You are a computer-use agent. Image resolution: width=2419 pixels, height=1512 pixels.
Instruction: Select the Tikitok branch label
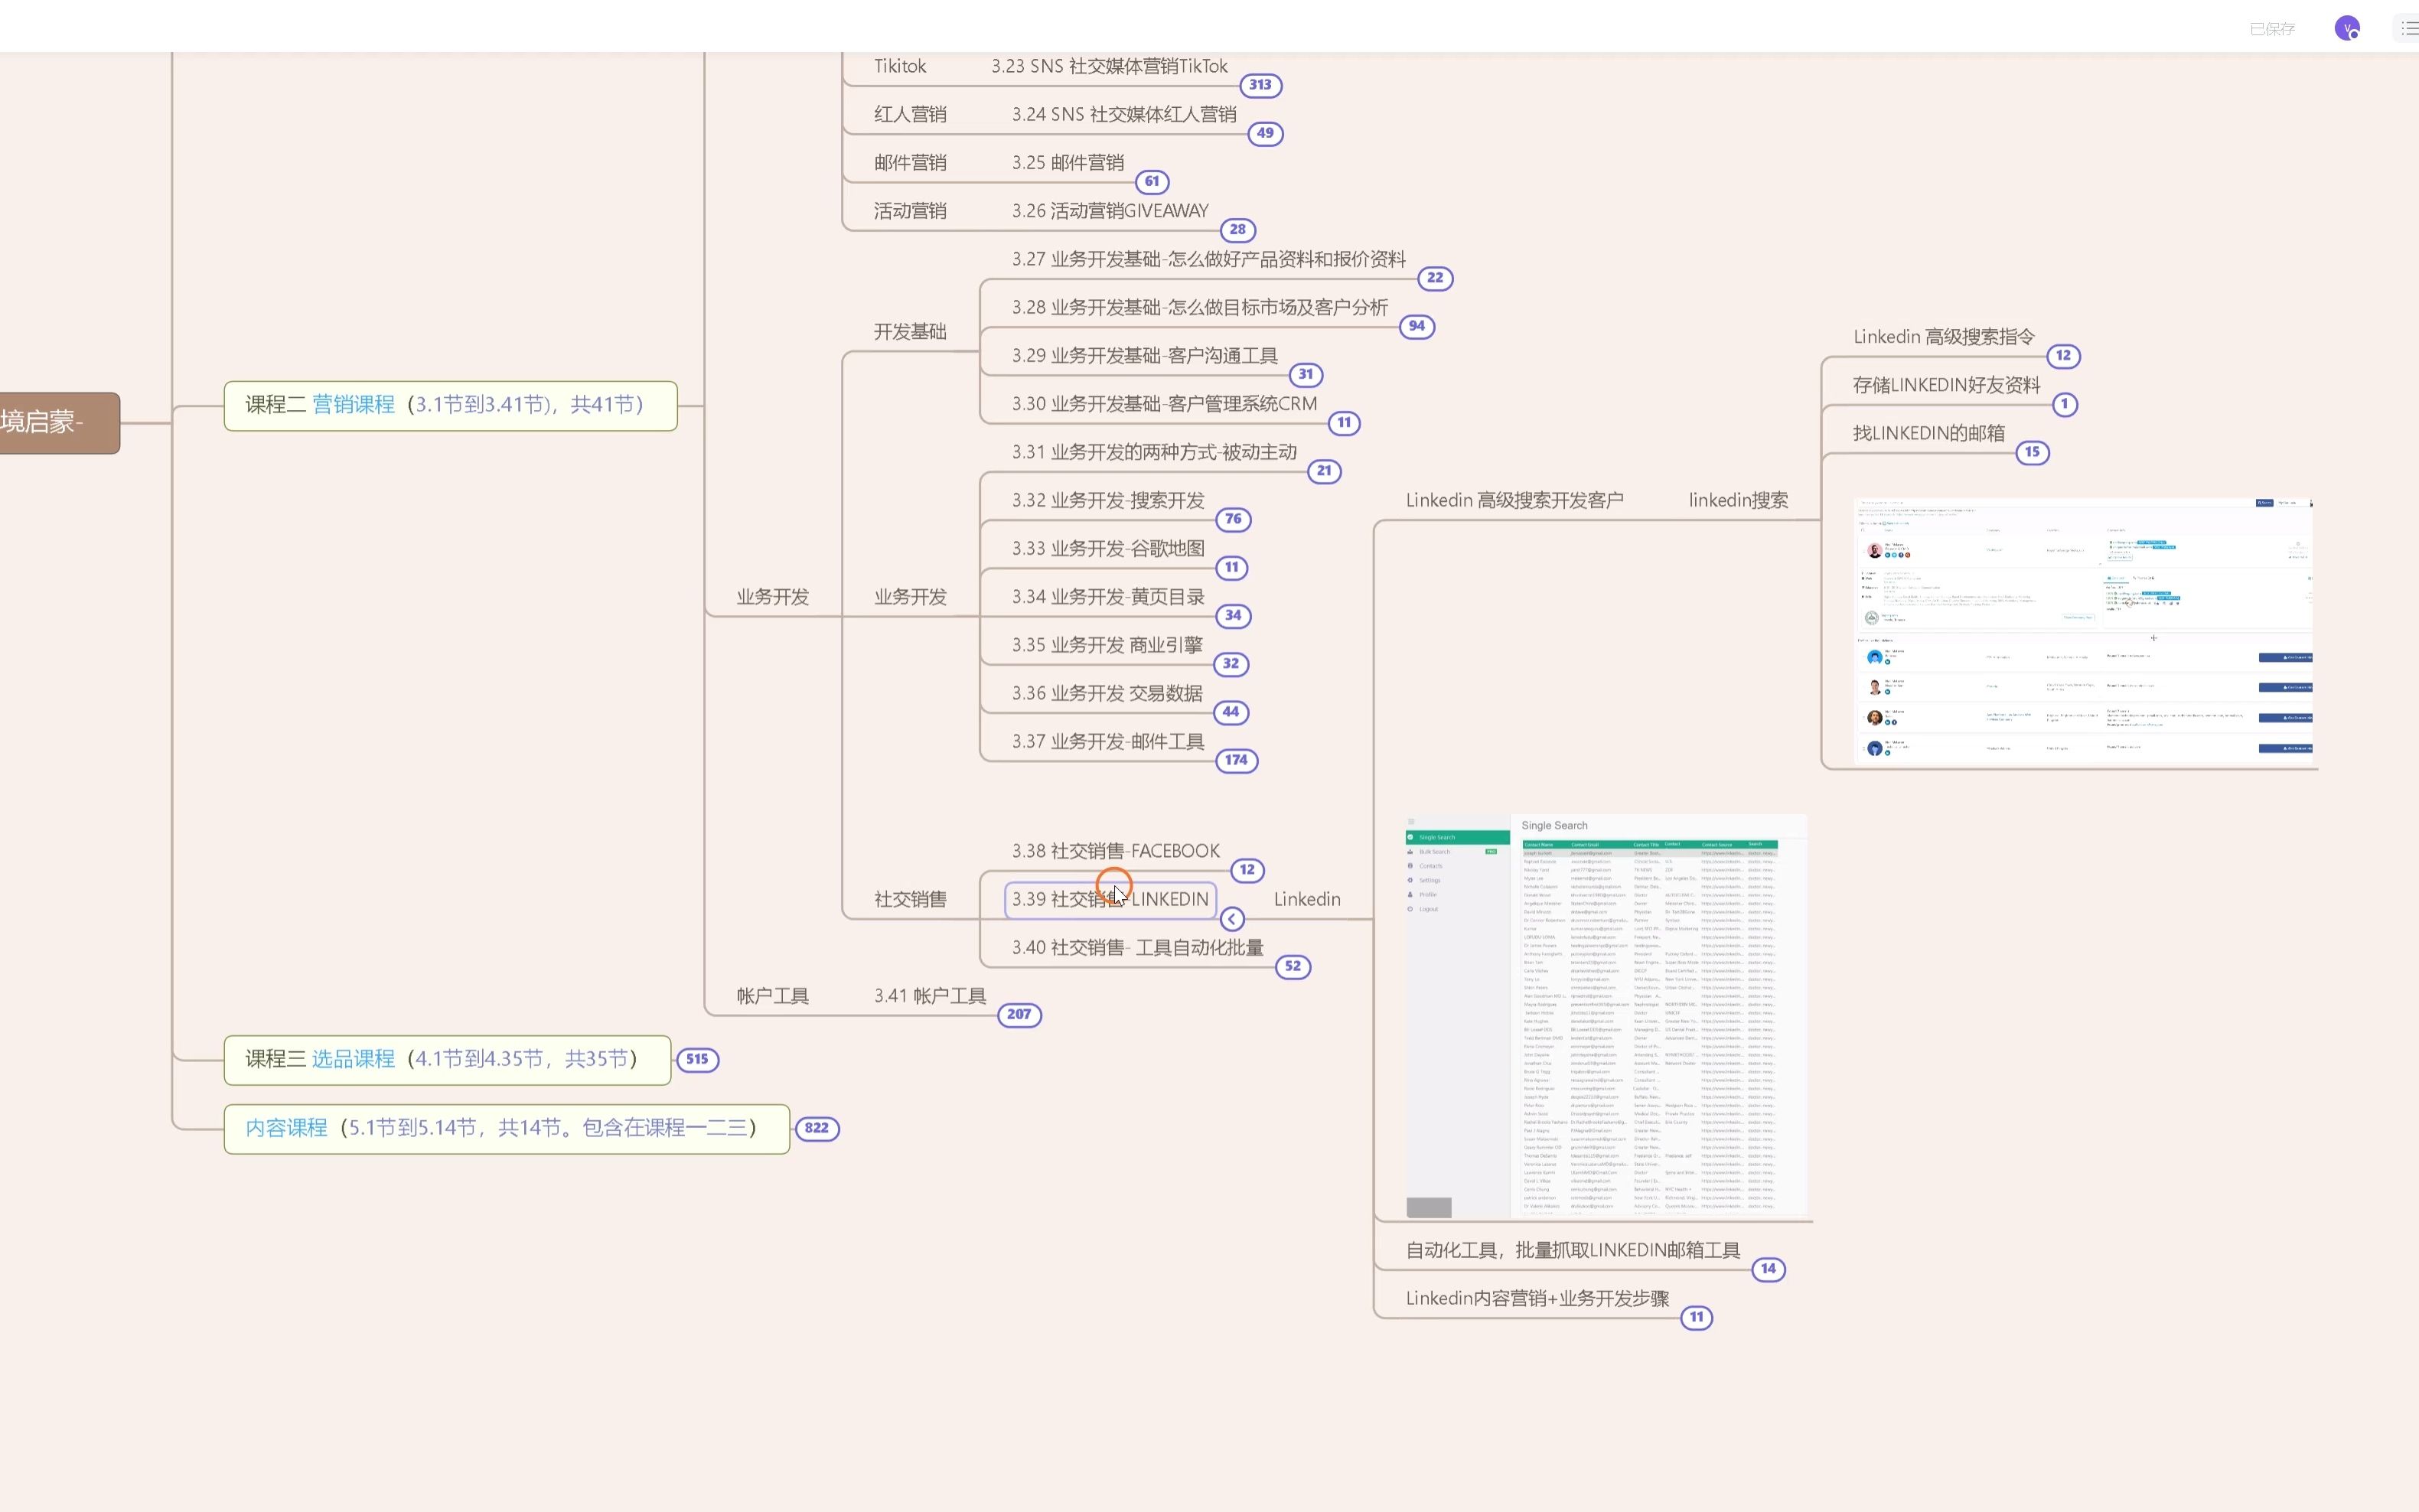pyautogui.click(x=900, y=67)
